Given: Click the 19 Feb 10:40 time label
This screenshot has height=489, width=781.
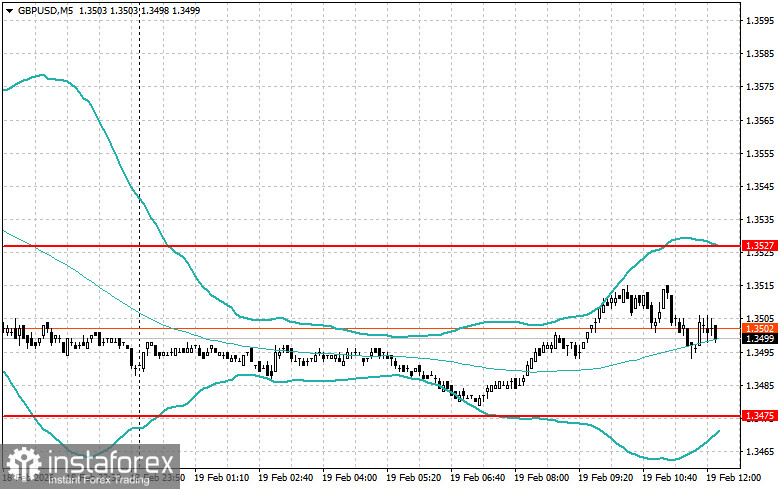Looking at the screenshot, I should (x=669, y=478).
